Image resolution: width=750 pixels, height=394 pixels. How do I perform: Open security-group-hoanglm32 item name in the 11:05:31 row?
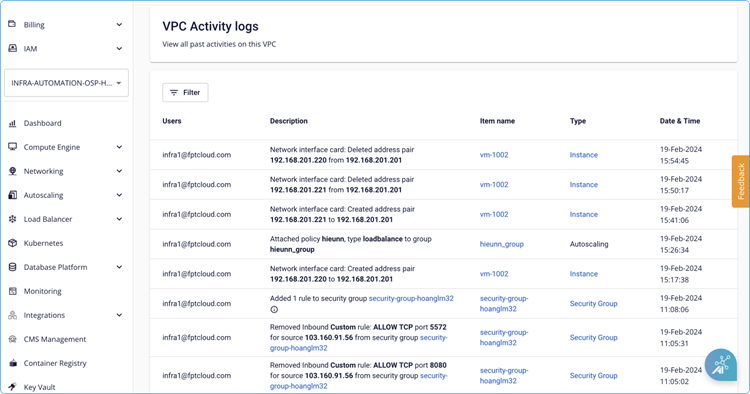point(504,337)
